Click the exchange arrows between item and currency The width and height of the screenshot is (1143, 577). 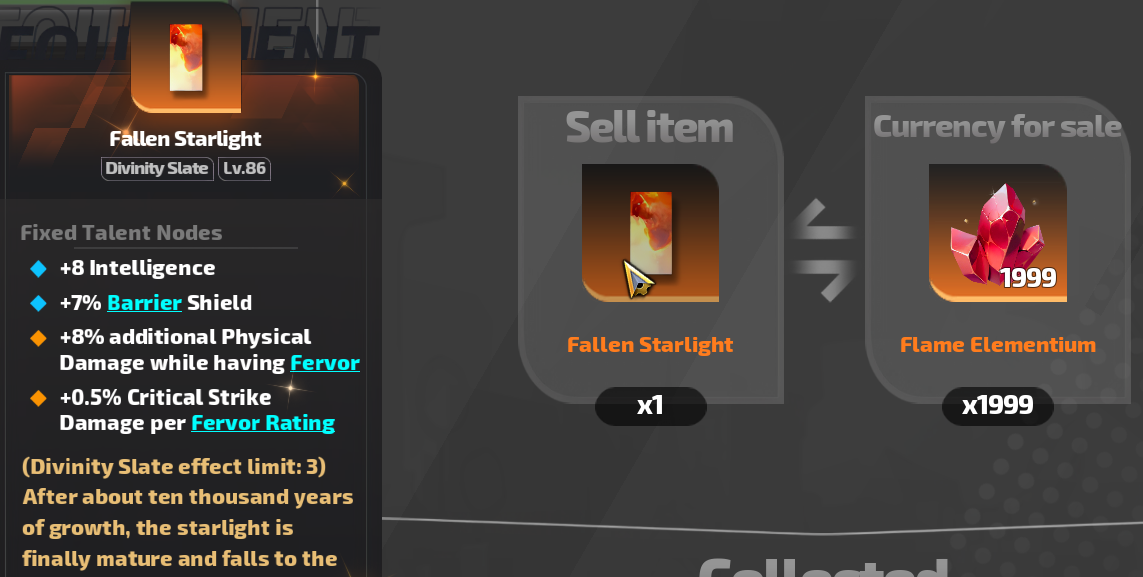click(x=824, y=250)
